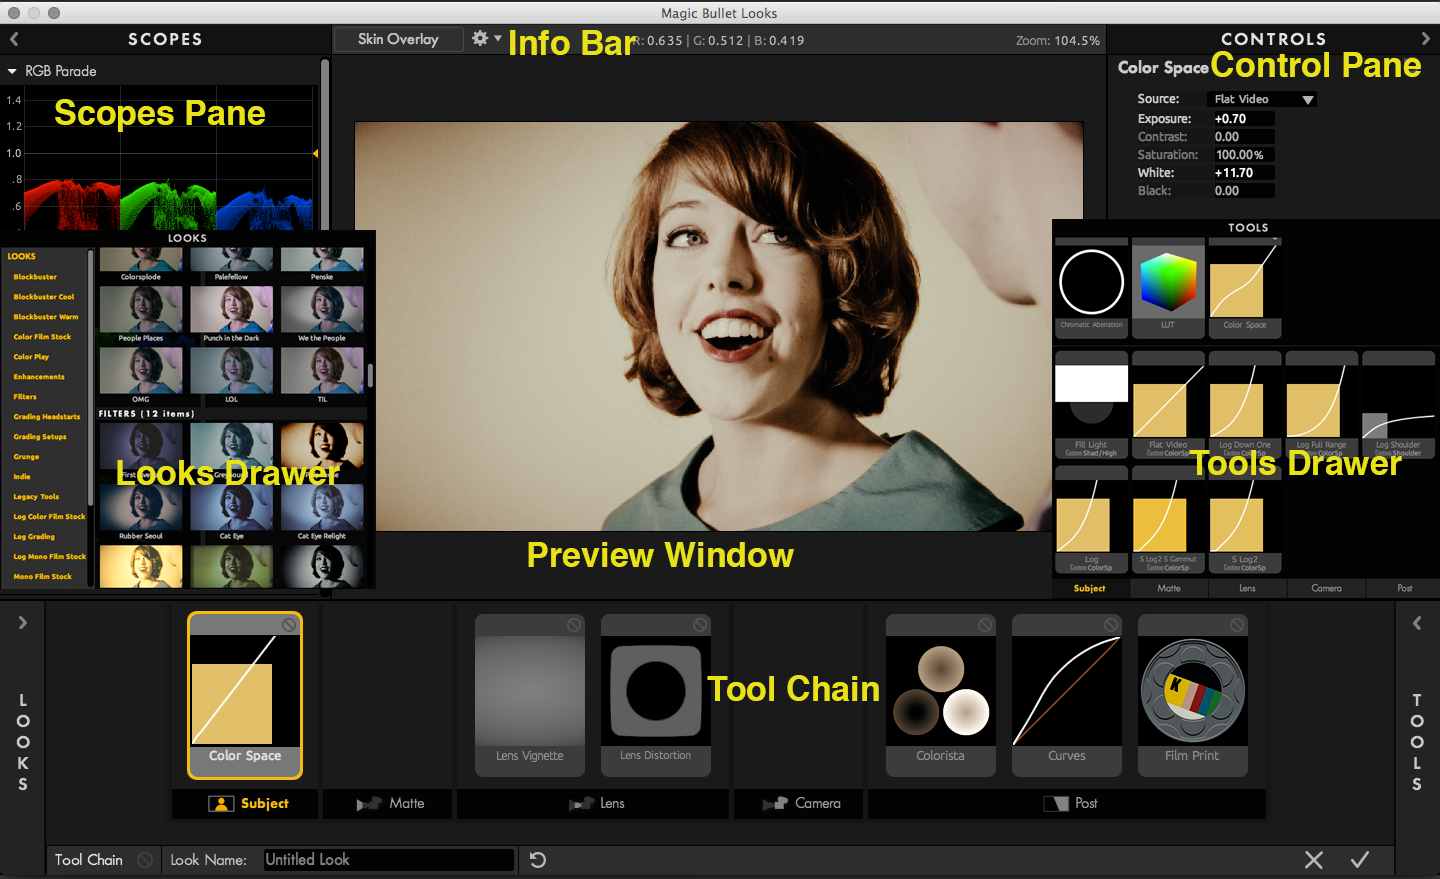1440x879 pixels.
Task: Select the Film Print tool in chain
Action: [x=1193, y=696]
